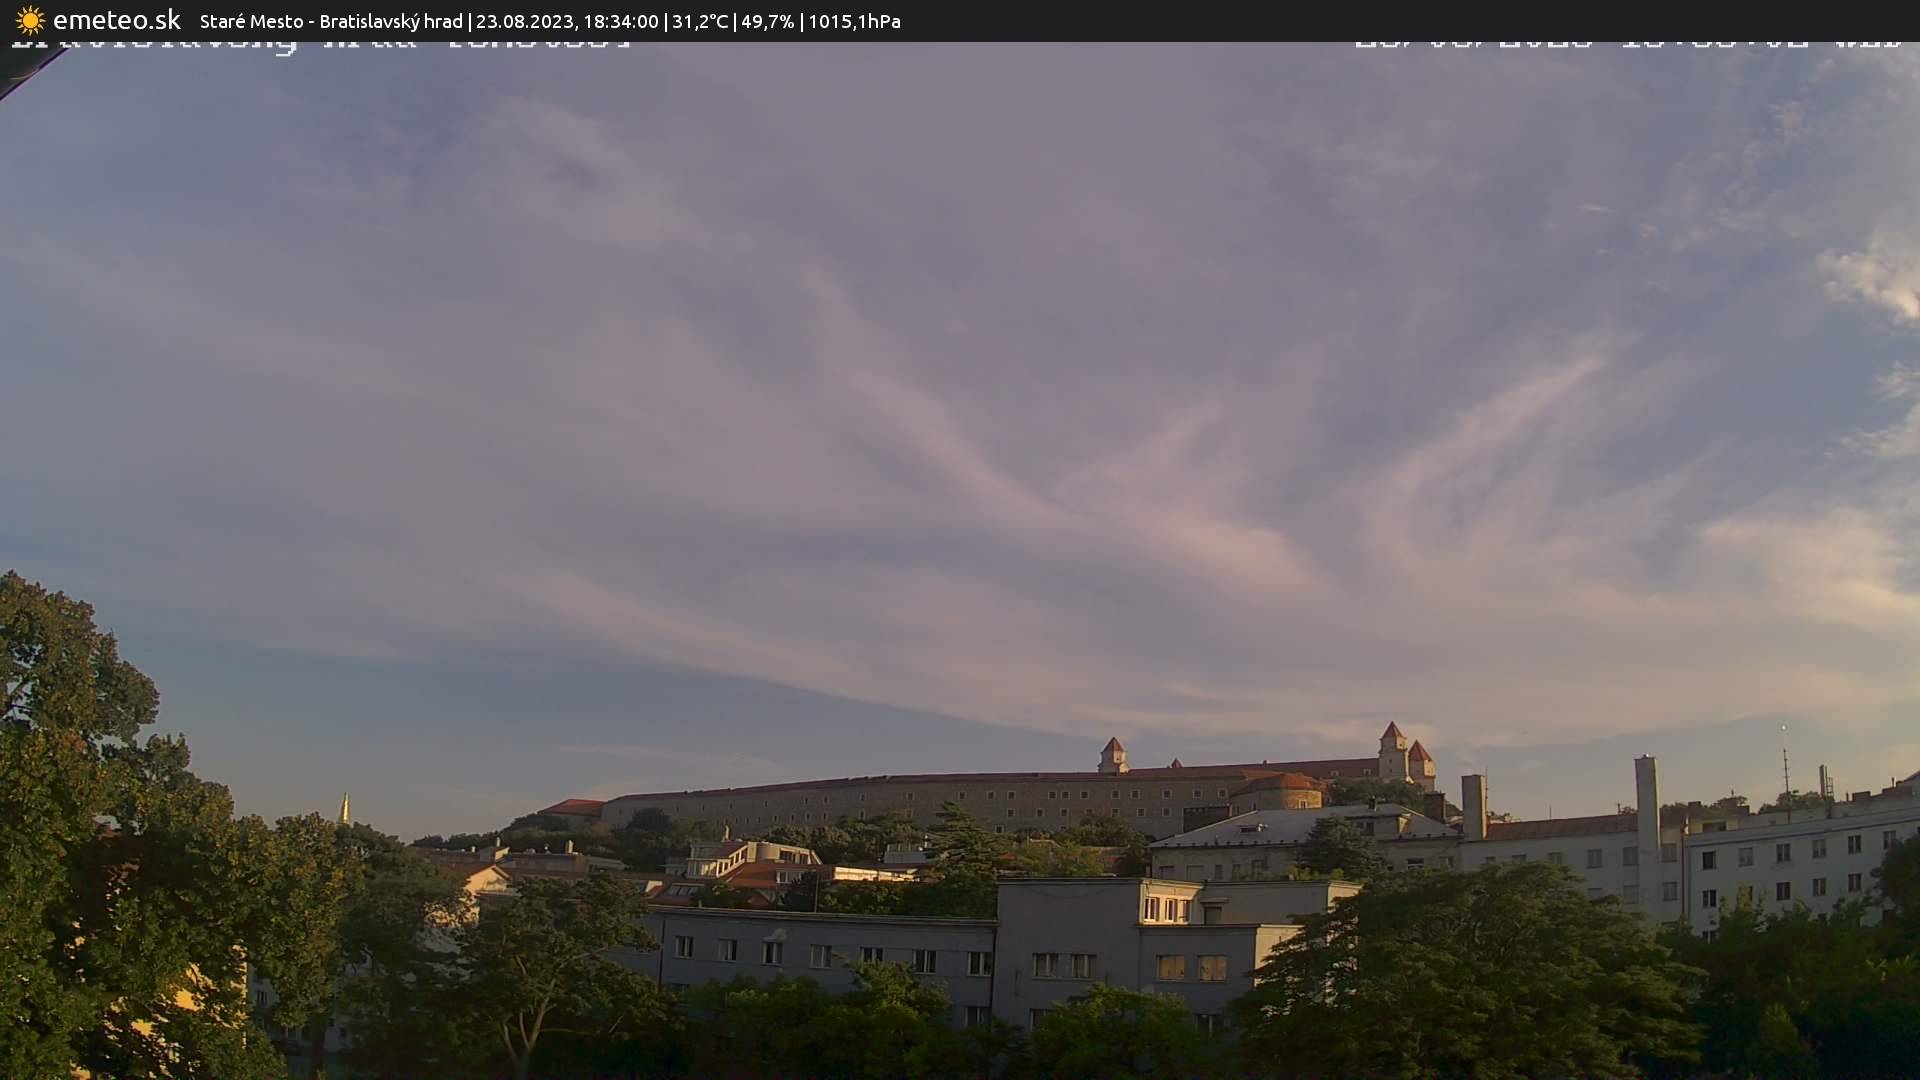The height and width of the screenshot is (1080, 1920).
Task: Click the sun logo icon in header
Action: (x=29, y=21)
